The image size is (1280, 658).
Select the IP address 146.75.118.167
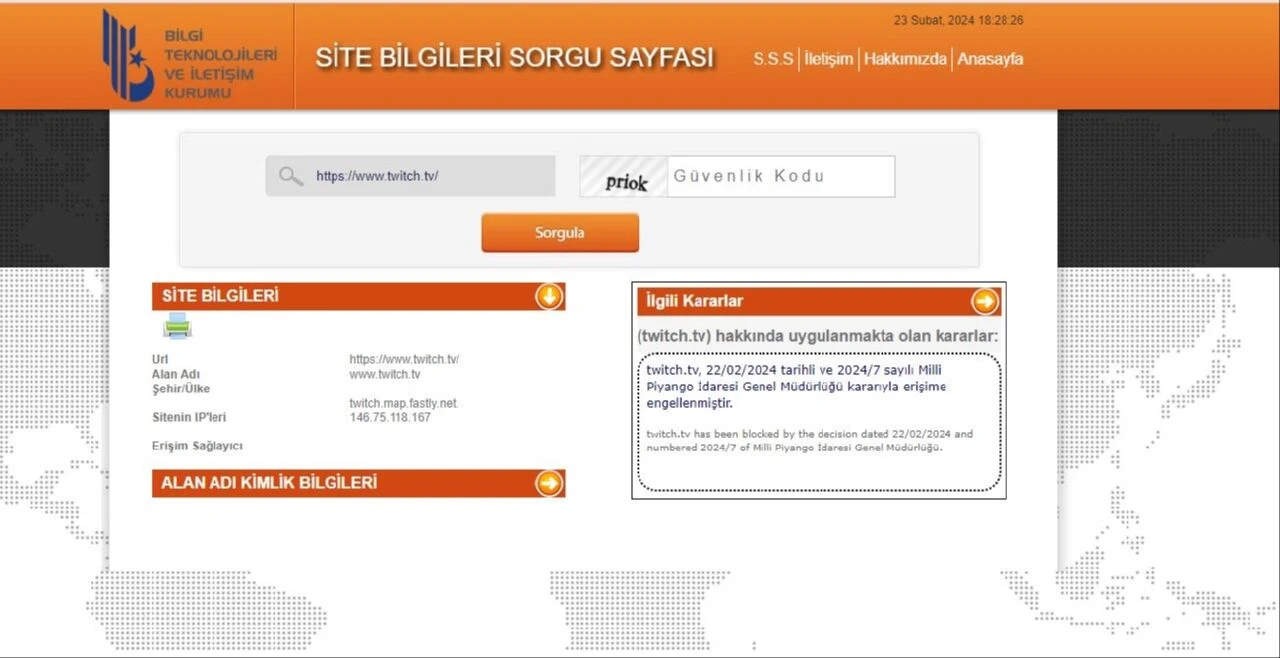pyautogui.click(x=388, y=418)
